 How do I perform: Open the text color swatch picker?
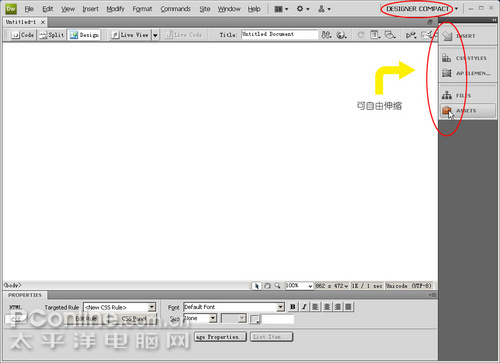255,319
